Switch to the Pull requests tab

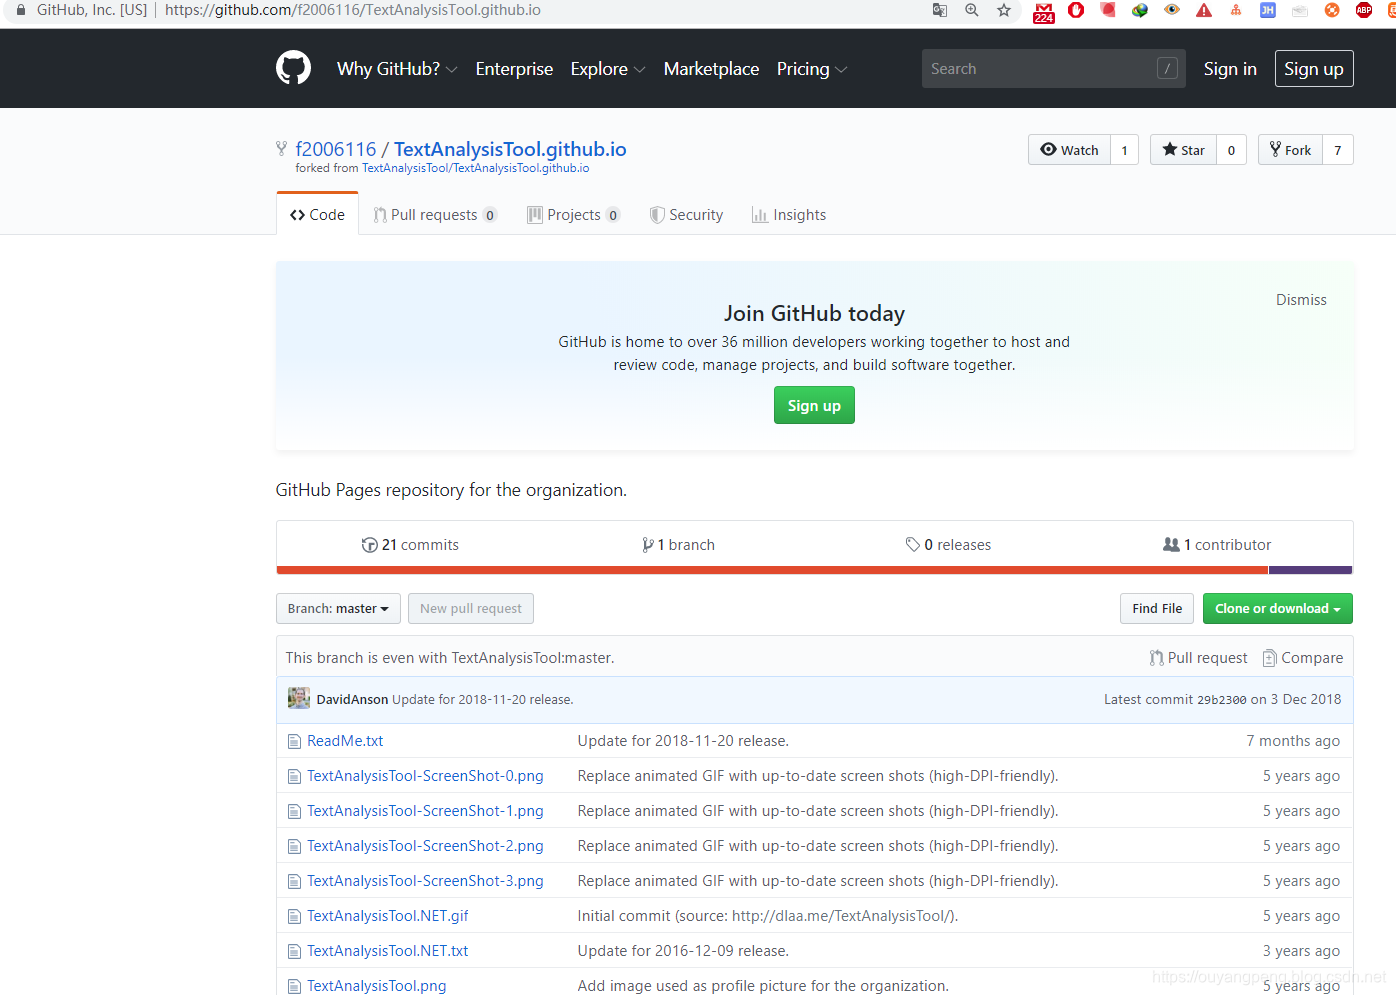tap(434, 214)
